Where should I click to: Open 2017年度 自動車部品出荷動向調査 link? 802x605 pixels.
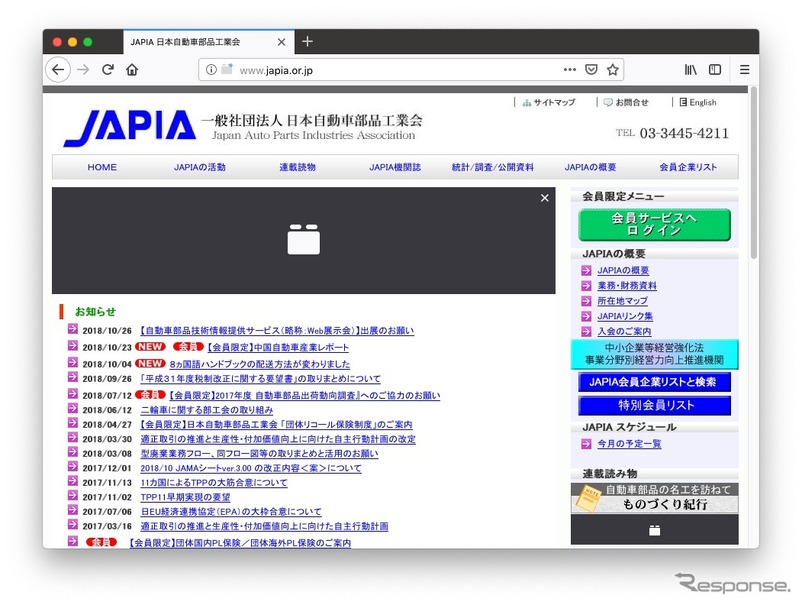pos(304,395)
